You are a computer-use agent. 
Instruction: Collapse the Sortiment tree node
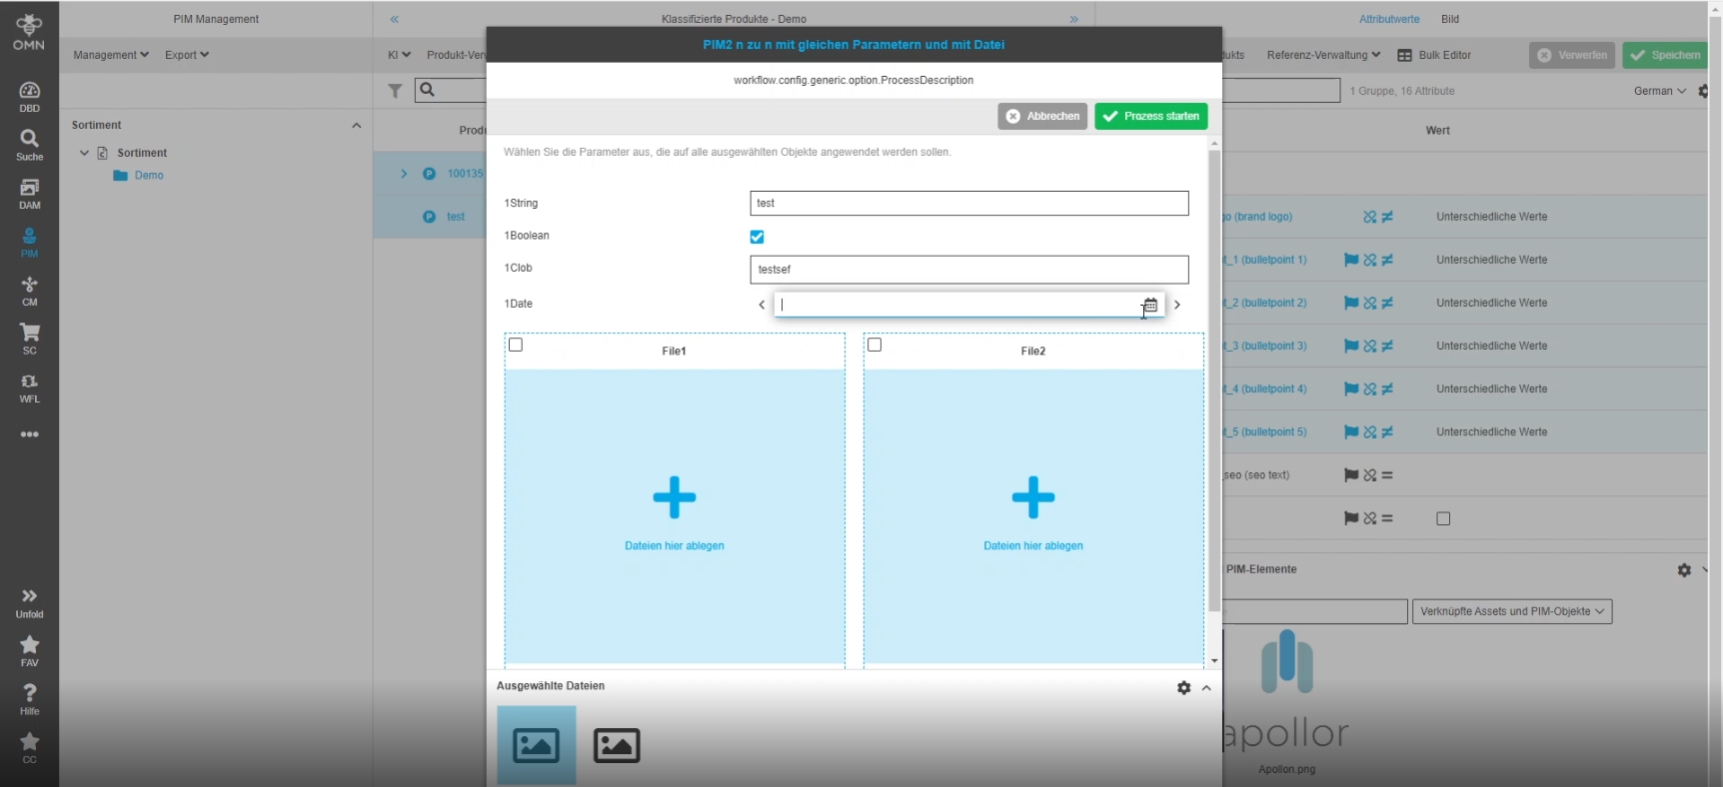tap(85, 153)
